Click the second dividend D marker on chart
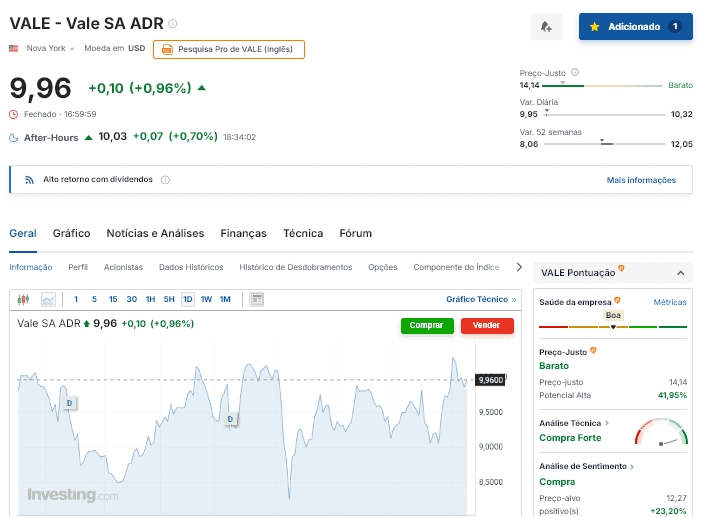Image resolution: width=703 pixels, height=517 pixels. click(x=230, y=419)
